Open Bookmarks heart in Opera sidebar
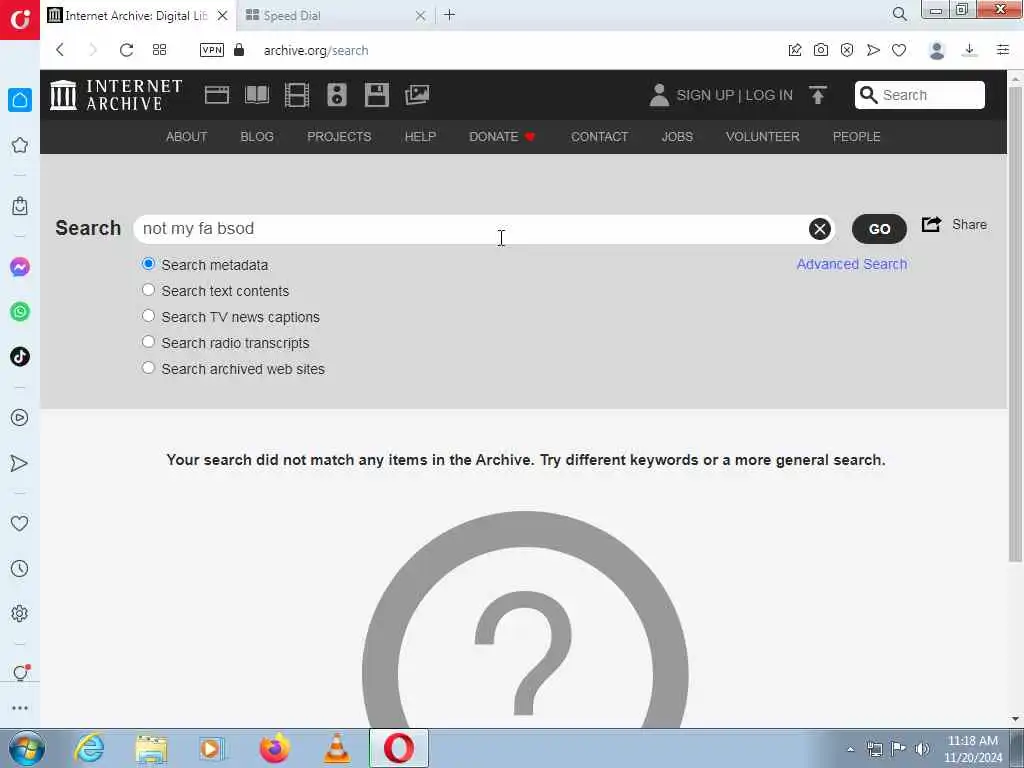Image resolution: width=1024 pixels, height=768 pixels. (20, 523)
